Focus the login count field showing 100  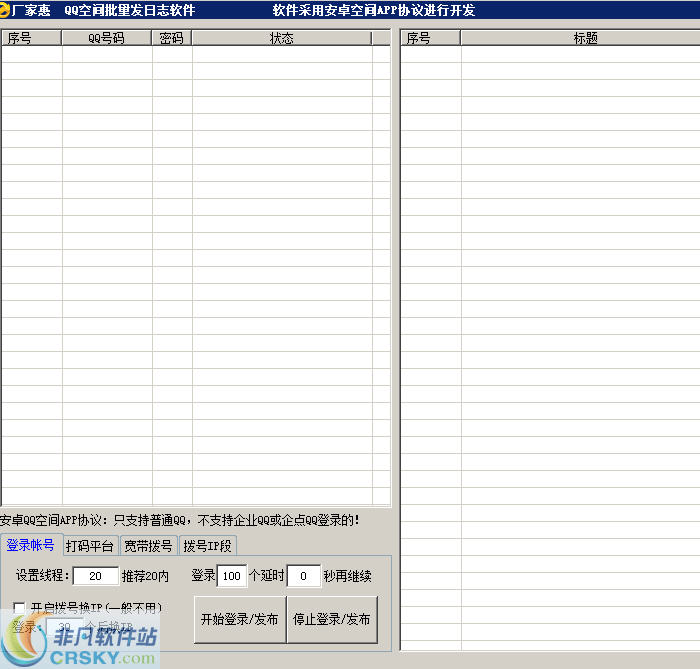pyautogui.click(x=232, y=576)
